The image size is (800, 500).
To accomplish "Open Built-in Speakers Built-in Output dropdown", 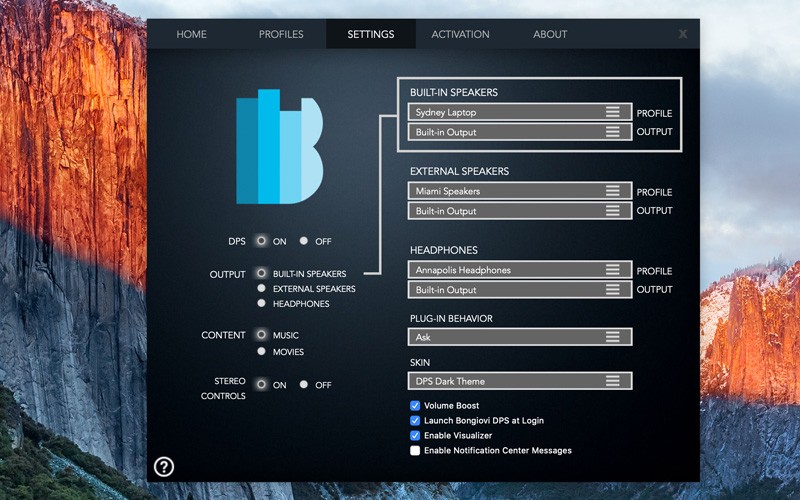I will [x=520, y=132].
